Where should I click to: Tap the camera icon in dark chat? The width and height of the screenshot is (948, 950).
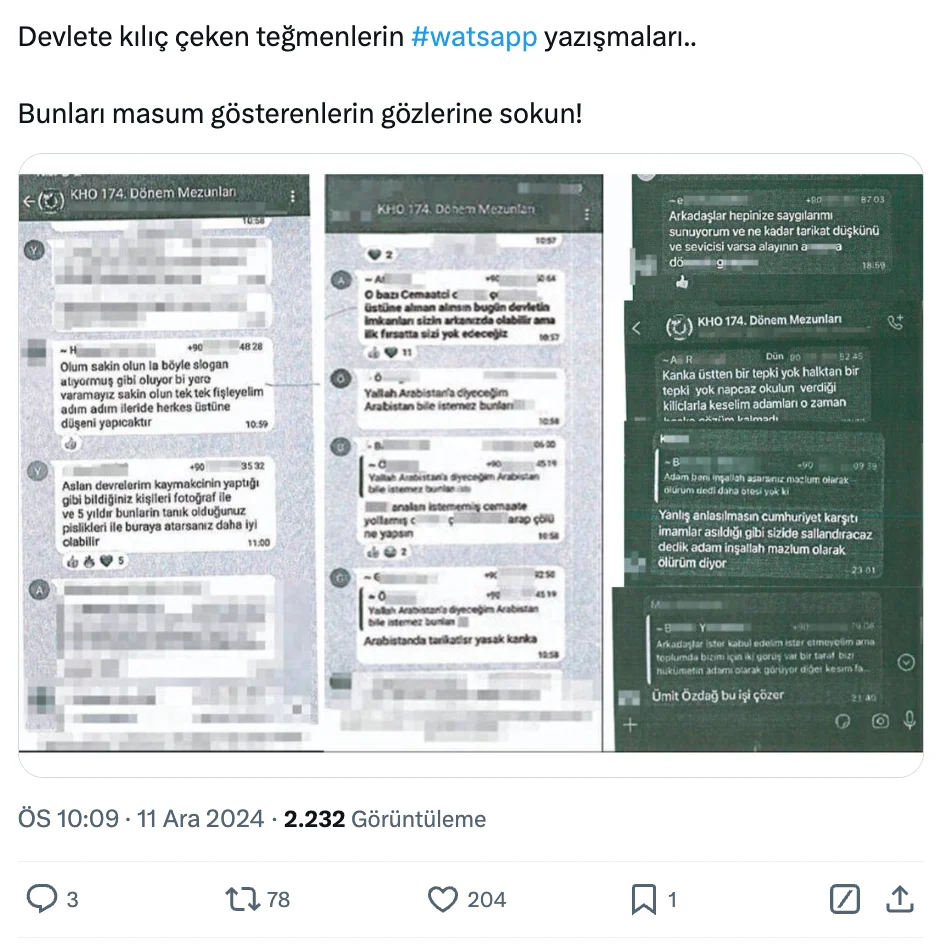click(x=880, y=721)
